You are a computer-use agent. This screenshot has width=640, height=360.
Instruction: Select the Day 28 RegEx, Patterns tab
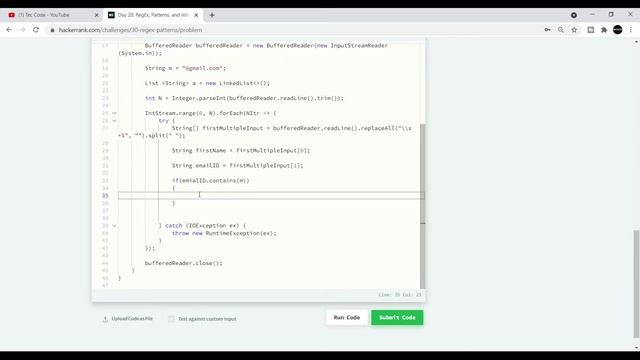tap(152, 15)
